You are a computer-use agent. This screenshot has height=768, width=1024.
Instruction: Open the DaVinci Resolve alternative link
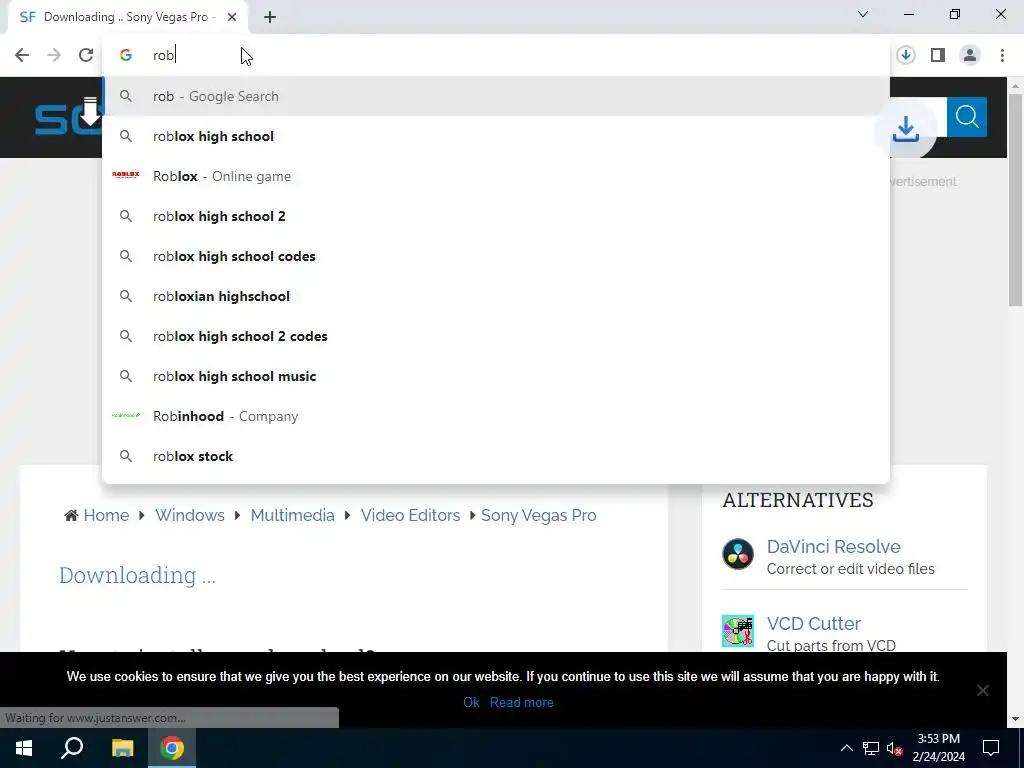pyautogui.click(x=833, y=547)
